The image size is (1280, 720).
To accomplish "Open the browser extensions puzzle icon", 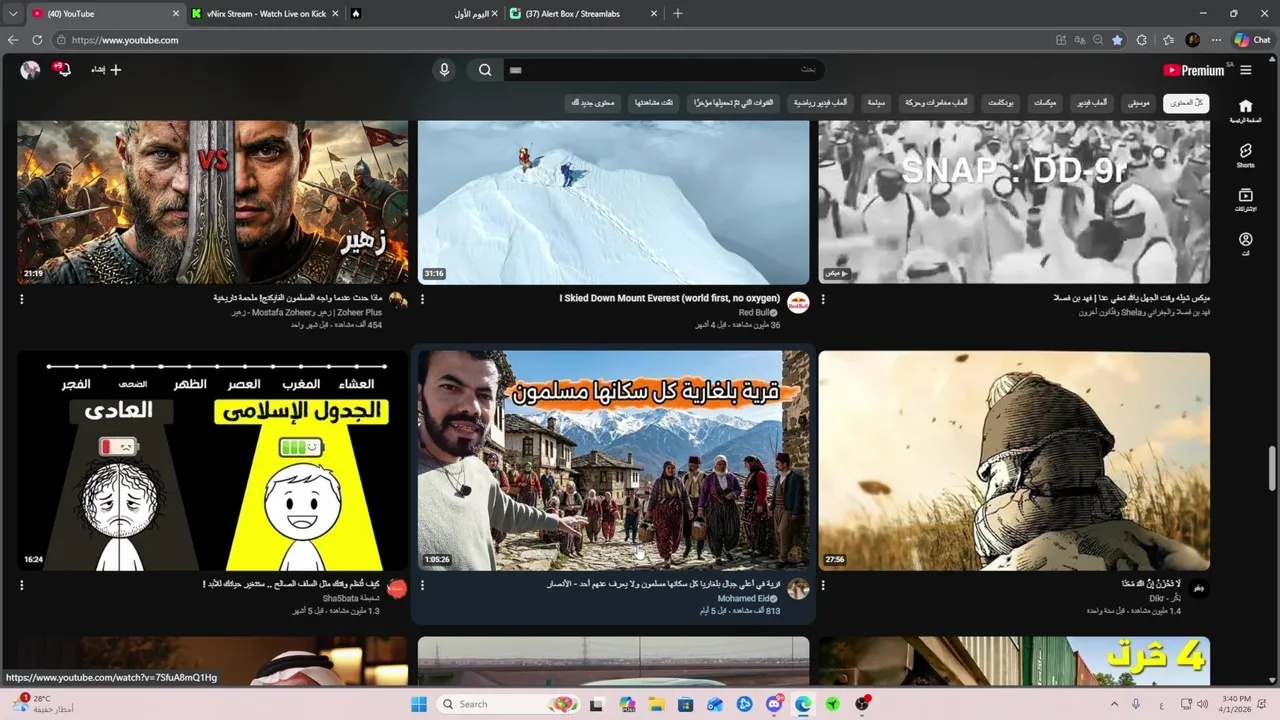I will pos(1142,40).
